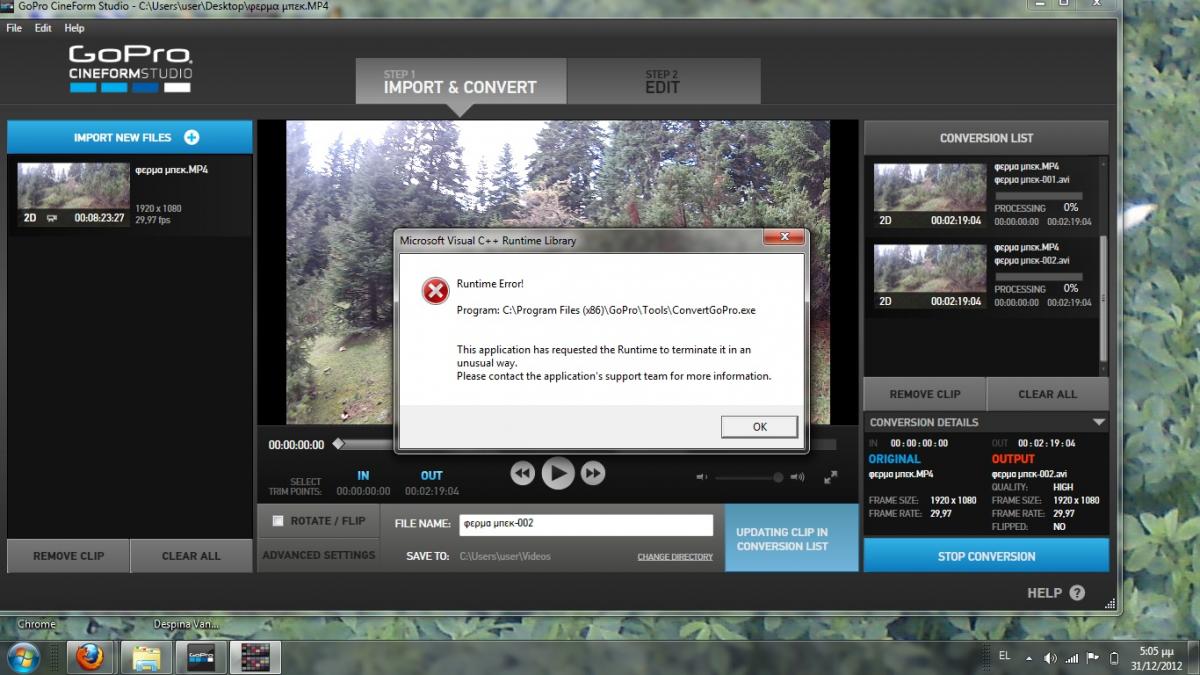Open the File menu
Image resolution: width=1200 pixels, height=675 pixels.
point(14,28)
